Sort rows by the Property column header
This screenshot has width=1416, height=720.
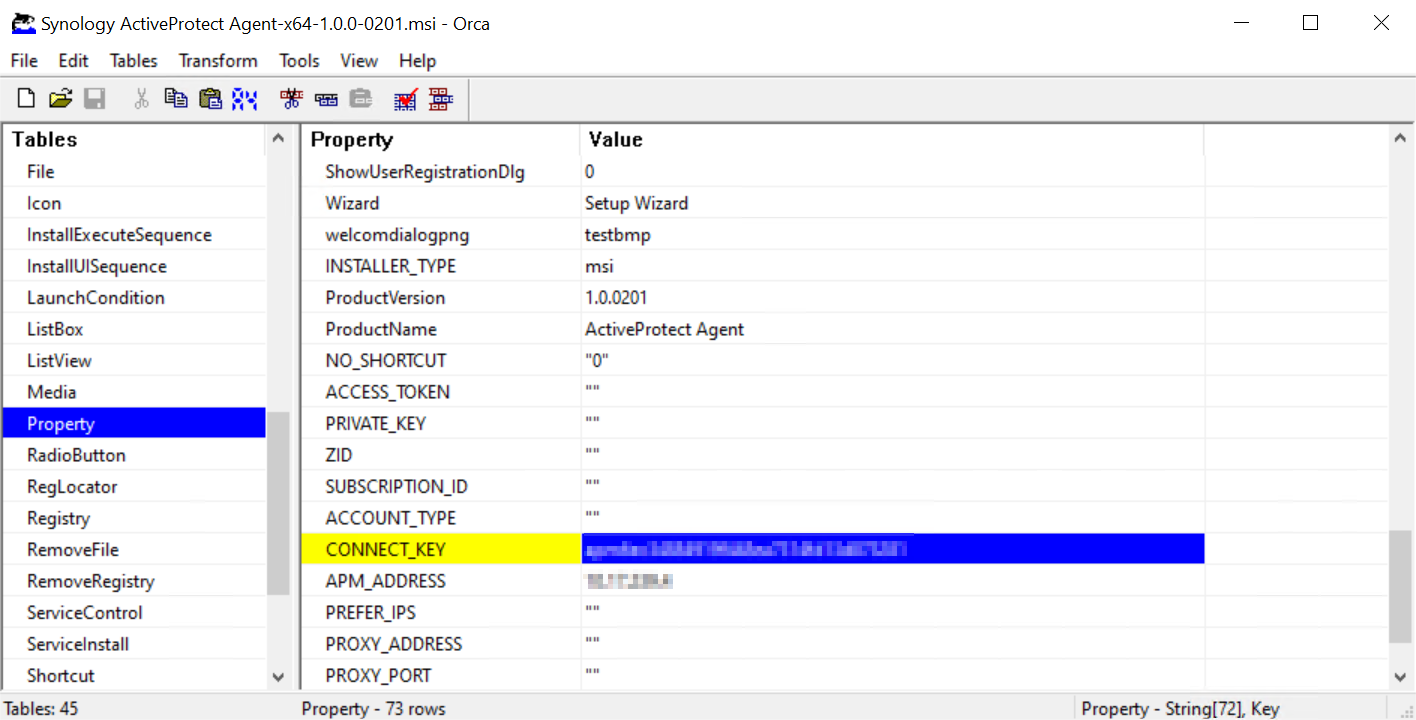click(441, 140)
